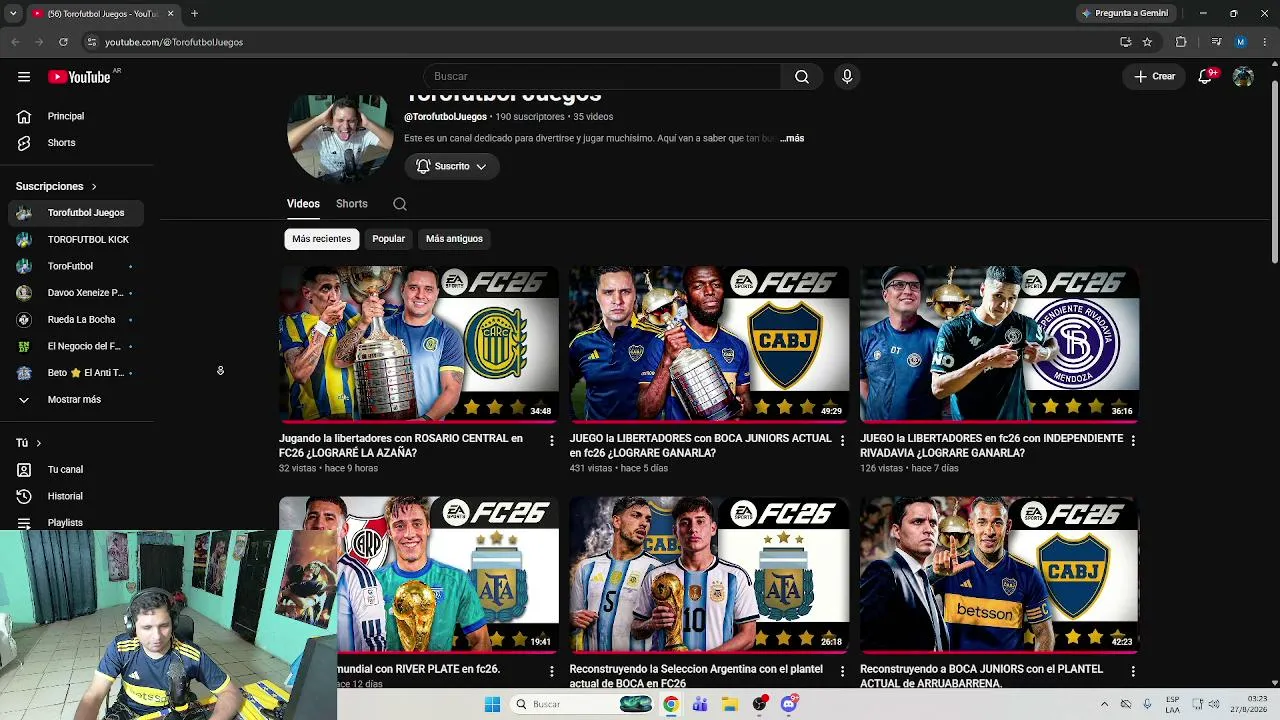Image resolution: width=1280 pixels, height=720 pixels.
Task: Open options for Seleccion Argentina video
Action: point(842,672)
